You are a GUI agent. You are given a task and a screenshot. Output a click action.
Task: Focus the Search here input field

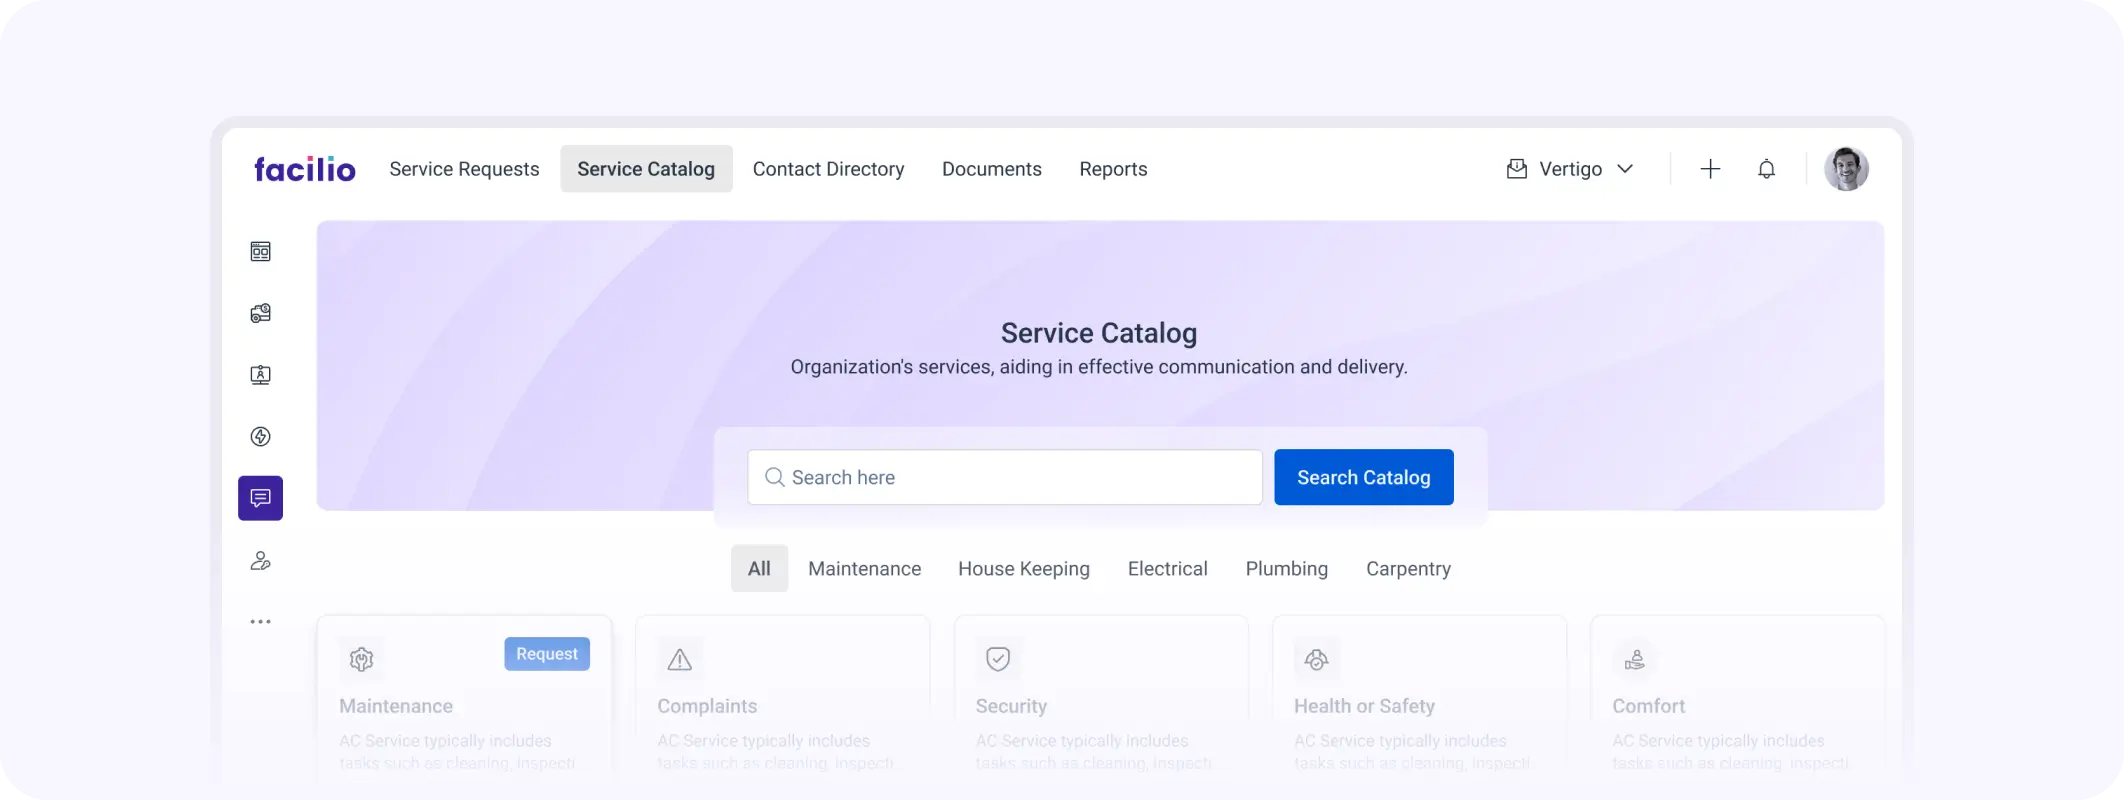click(1005, 477)
